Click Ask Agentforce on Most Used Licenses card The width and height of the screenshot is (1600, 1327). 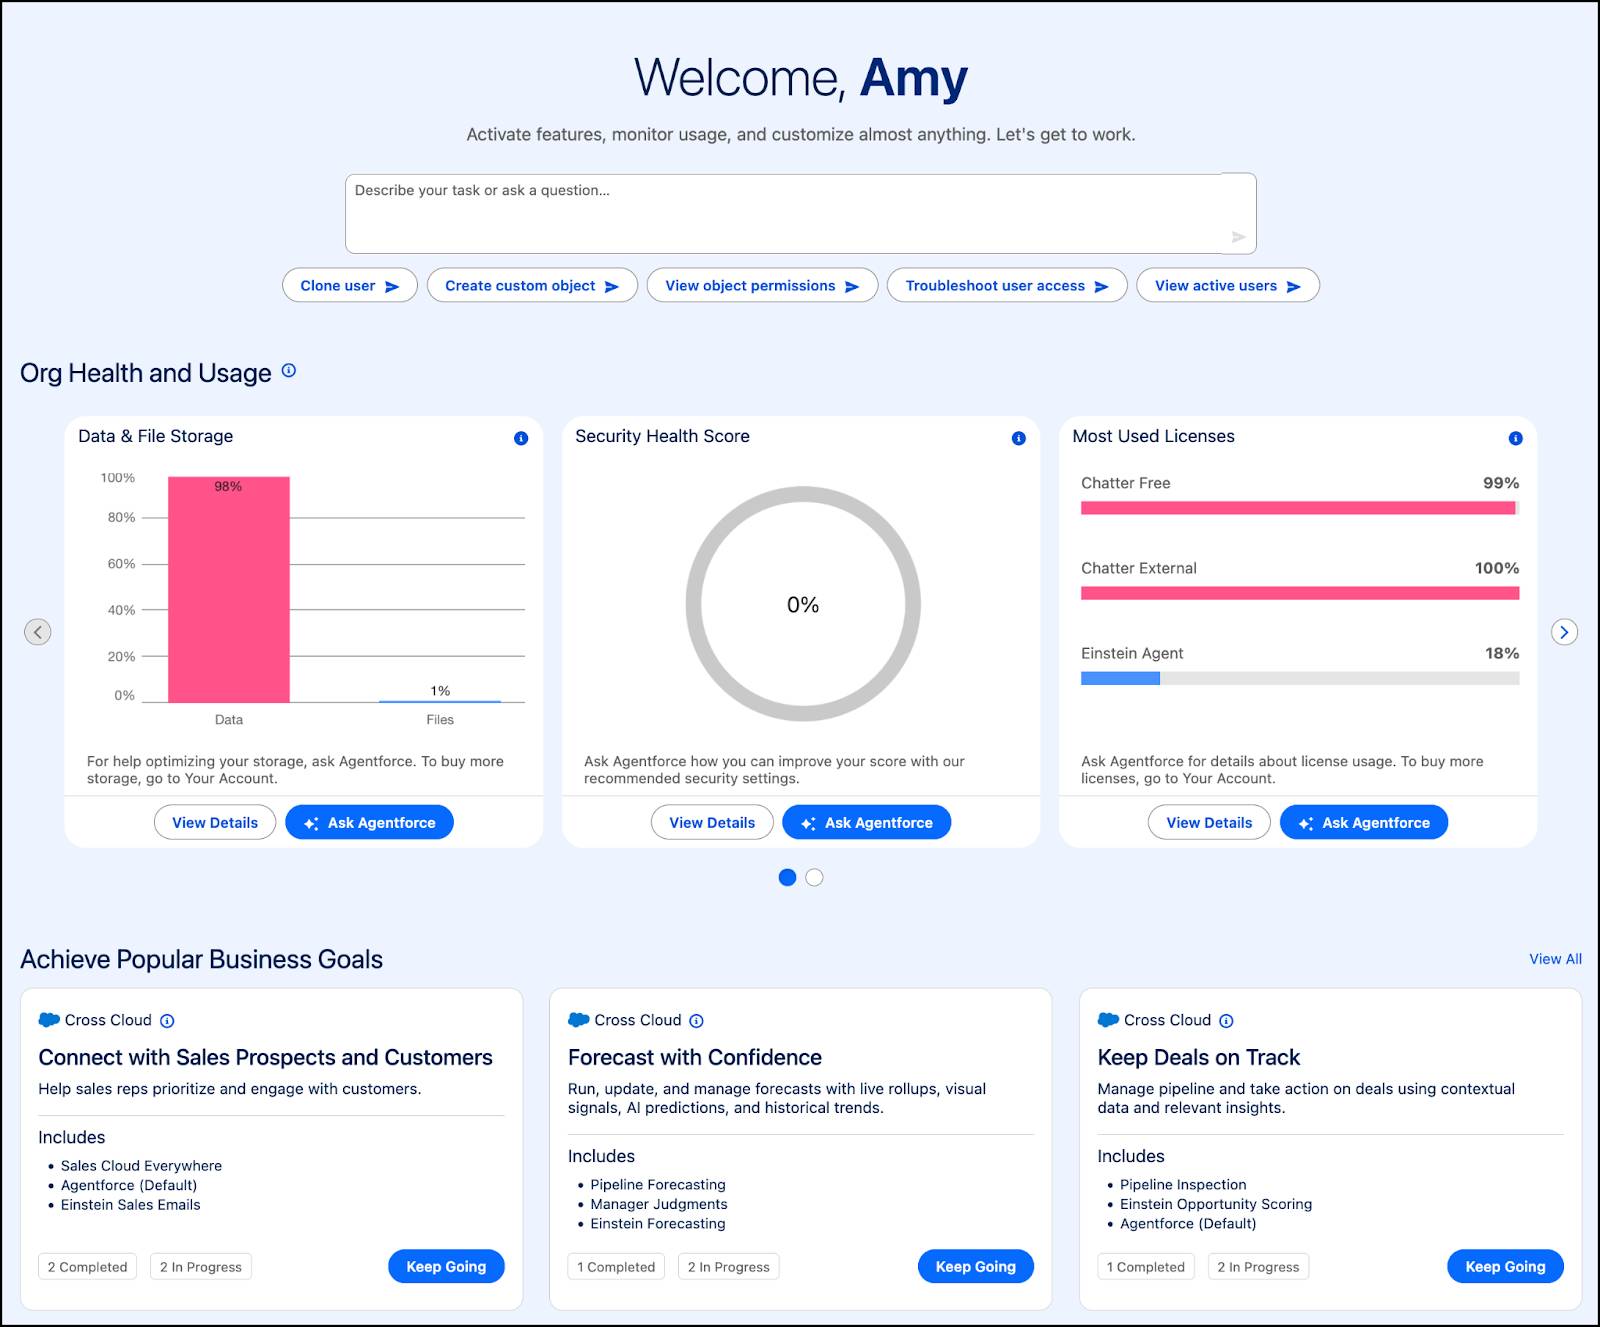pyautogui.click(x=1363, y=822)
